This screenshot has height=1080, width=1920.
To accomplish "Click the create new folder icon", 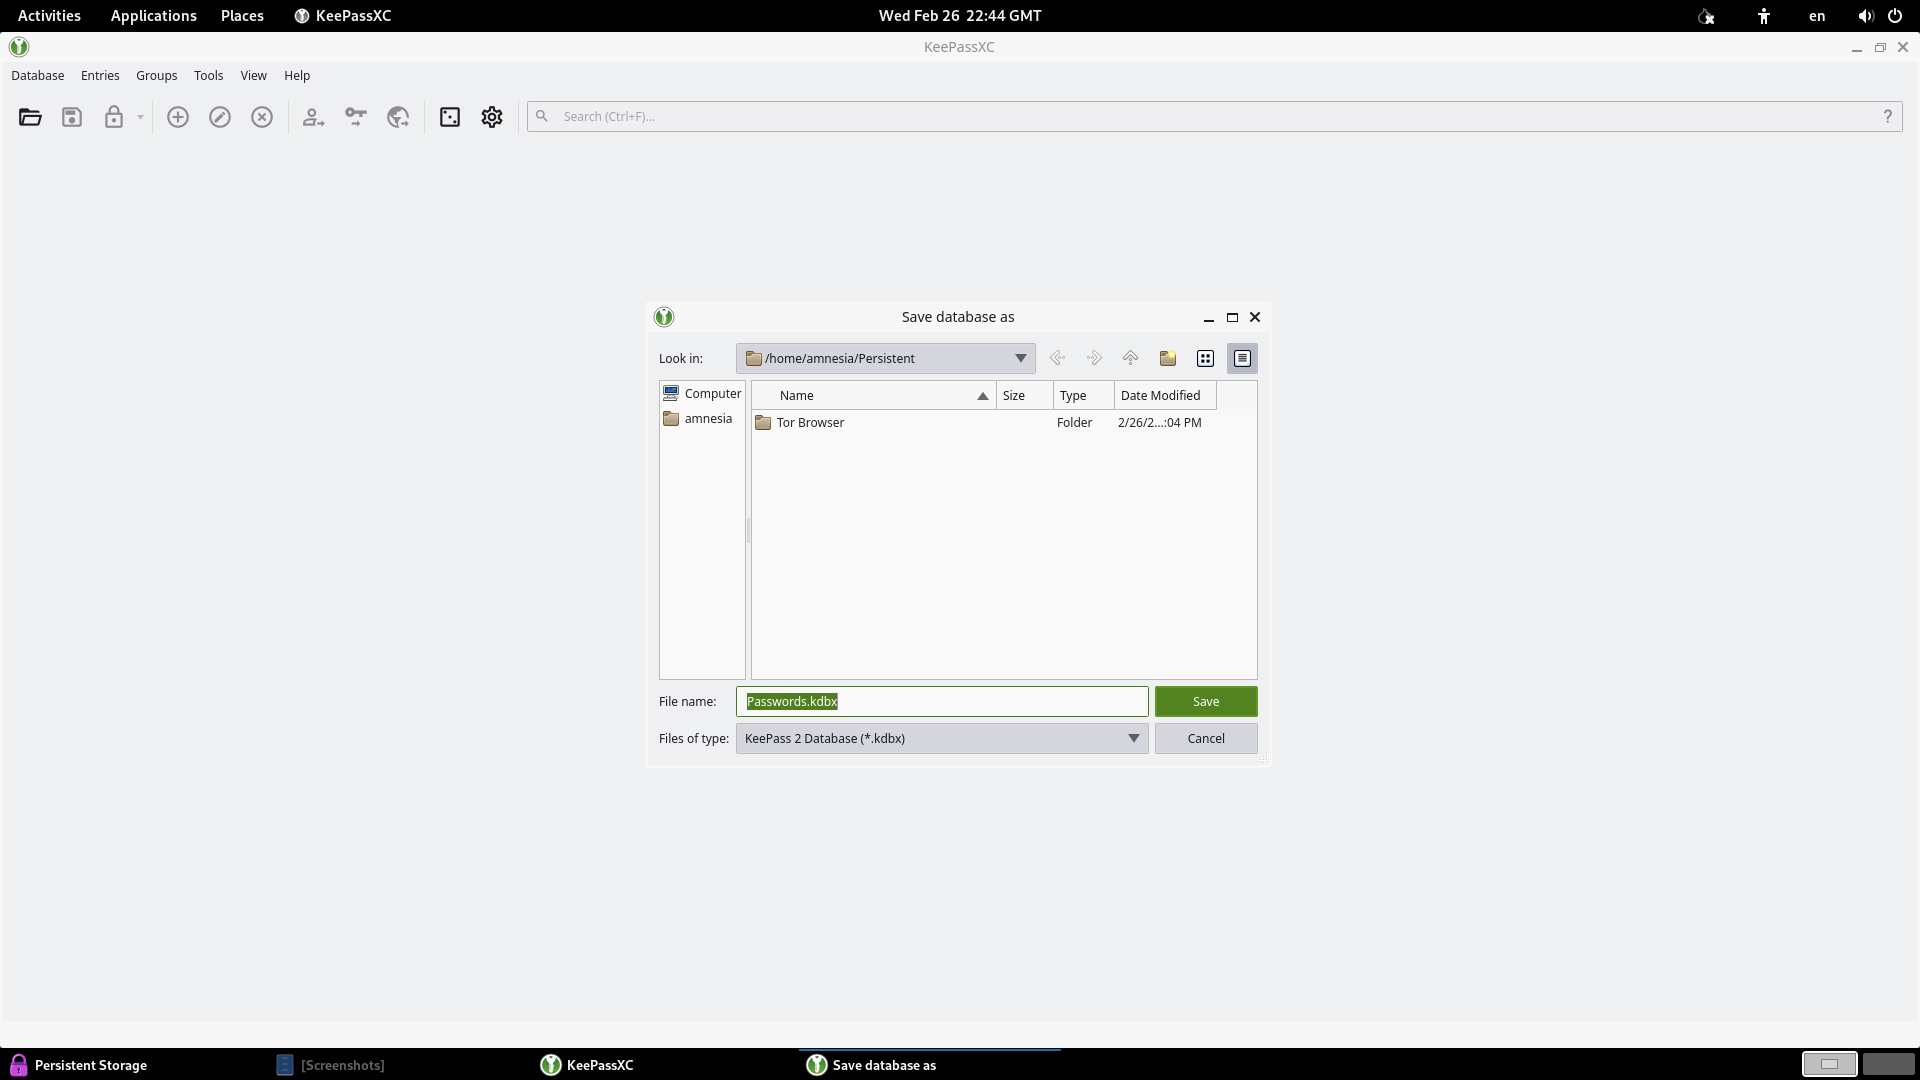I will (1167, 358).
